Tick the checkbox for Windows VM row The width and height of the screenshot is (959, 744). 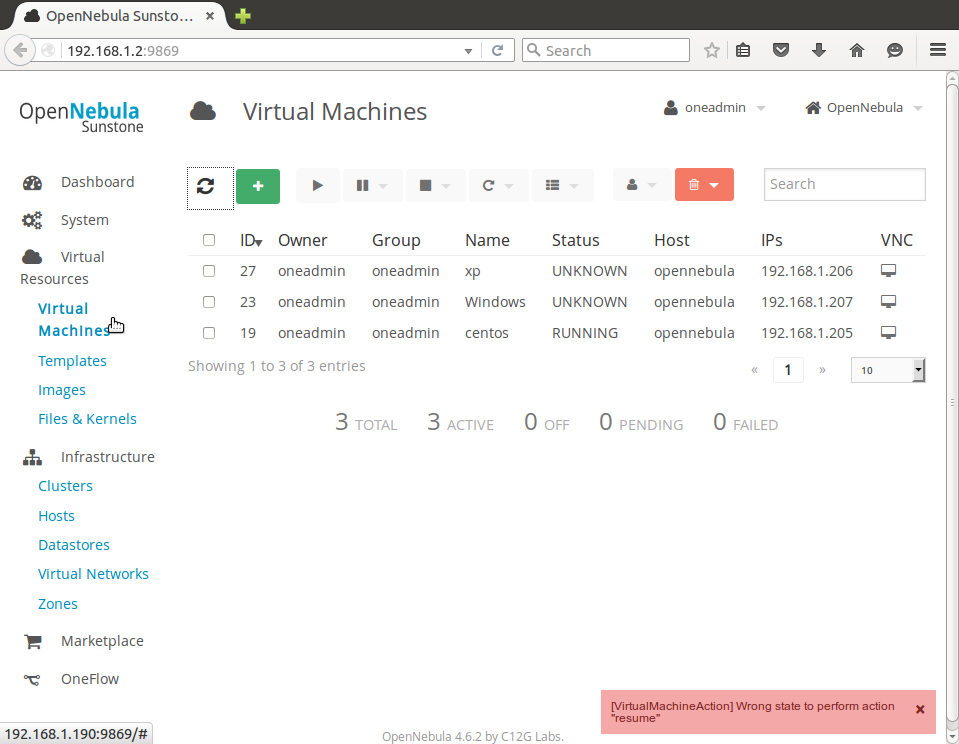[209, 302]
